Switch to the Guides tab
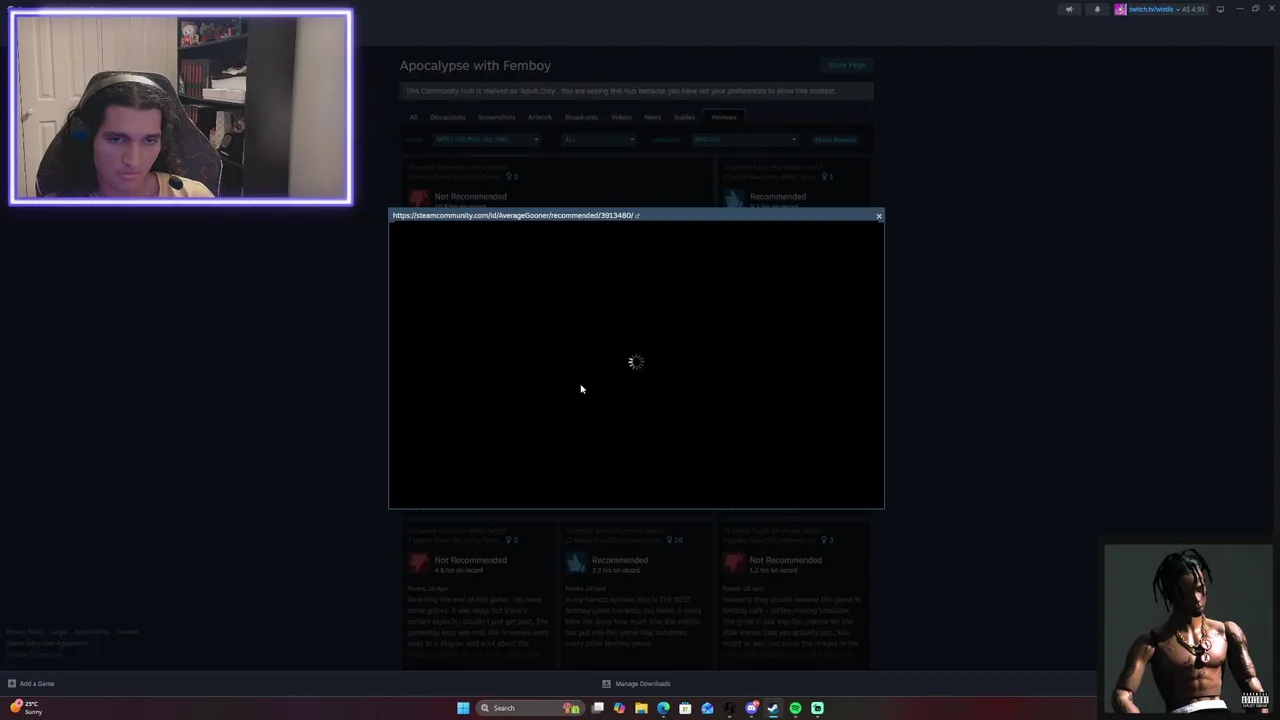Viewport: 1280px width, 720px height. tap(684, 117)
